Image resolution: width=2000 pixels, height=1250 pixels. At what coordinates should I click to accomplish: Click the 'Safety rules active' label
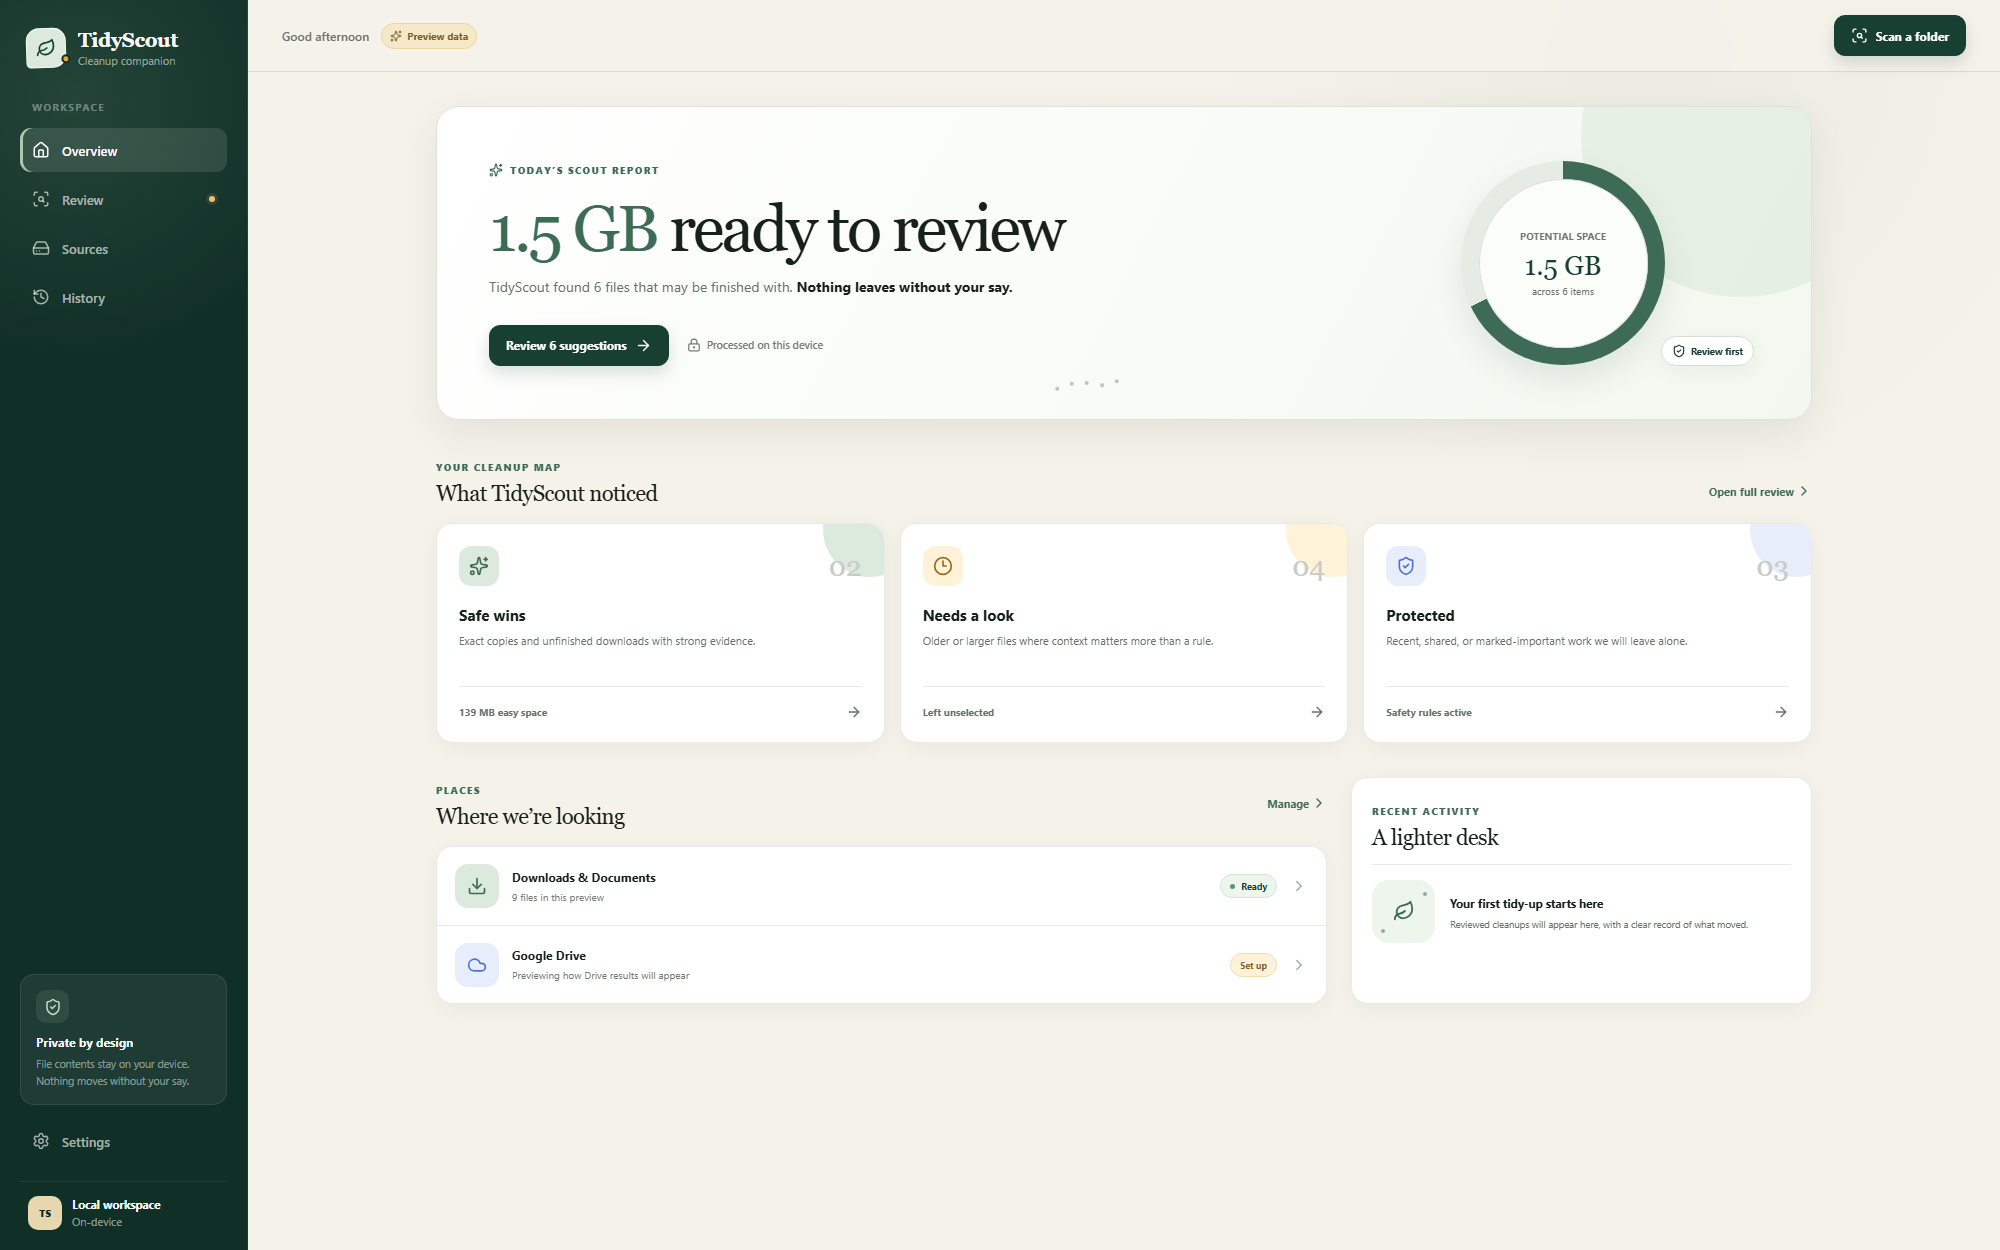[1429, 713]
